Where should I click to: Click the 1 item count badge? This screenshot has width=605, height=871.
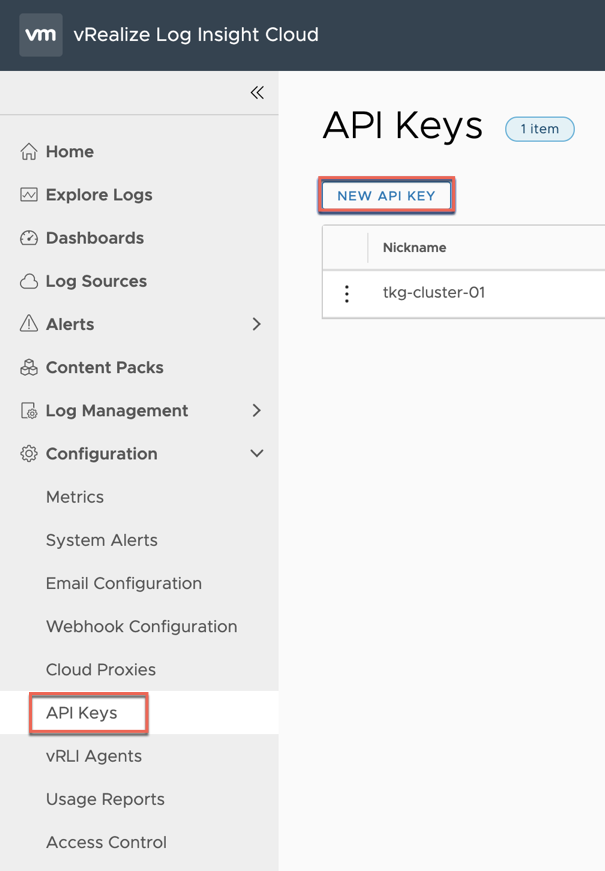[x=539, y=129]
